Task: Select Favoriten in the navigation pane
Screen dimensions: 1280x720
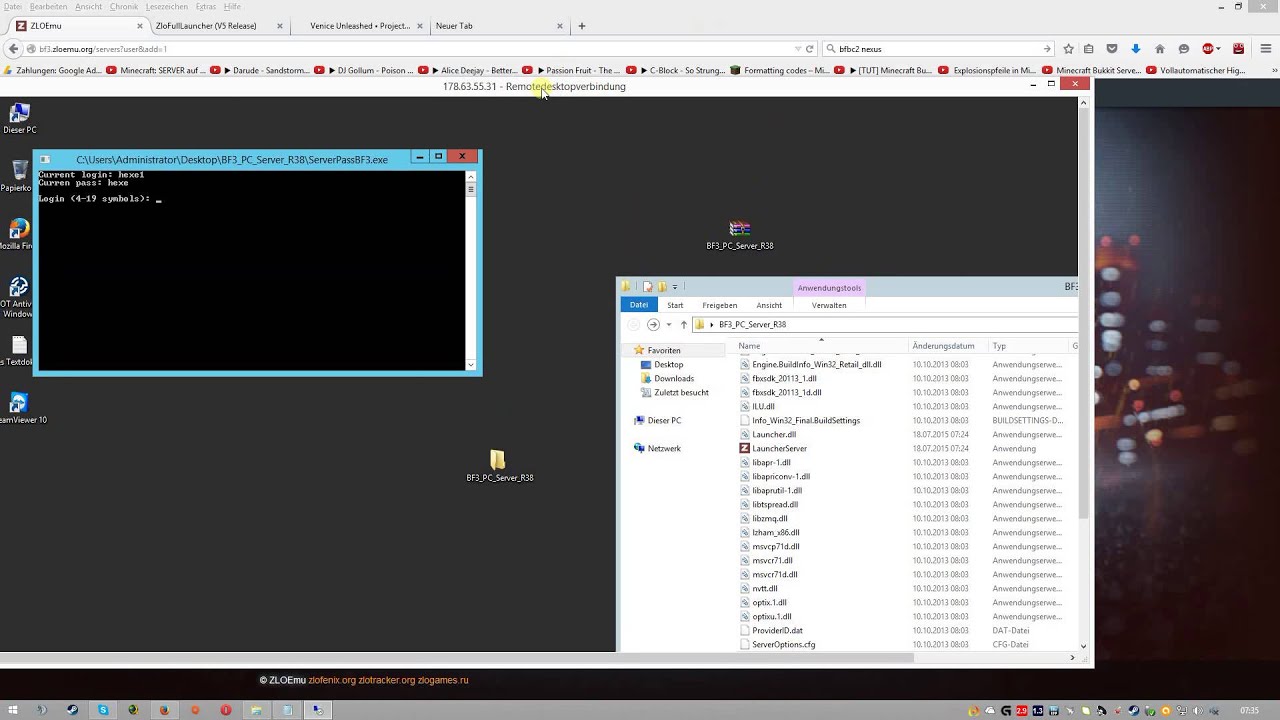Action: (664, 350)
